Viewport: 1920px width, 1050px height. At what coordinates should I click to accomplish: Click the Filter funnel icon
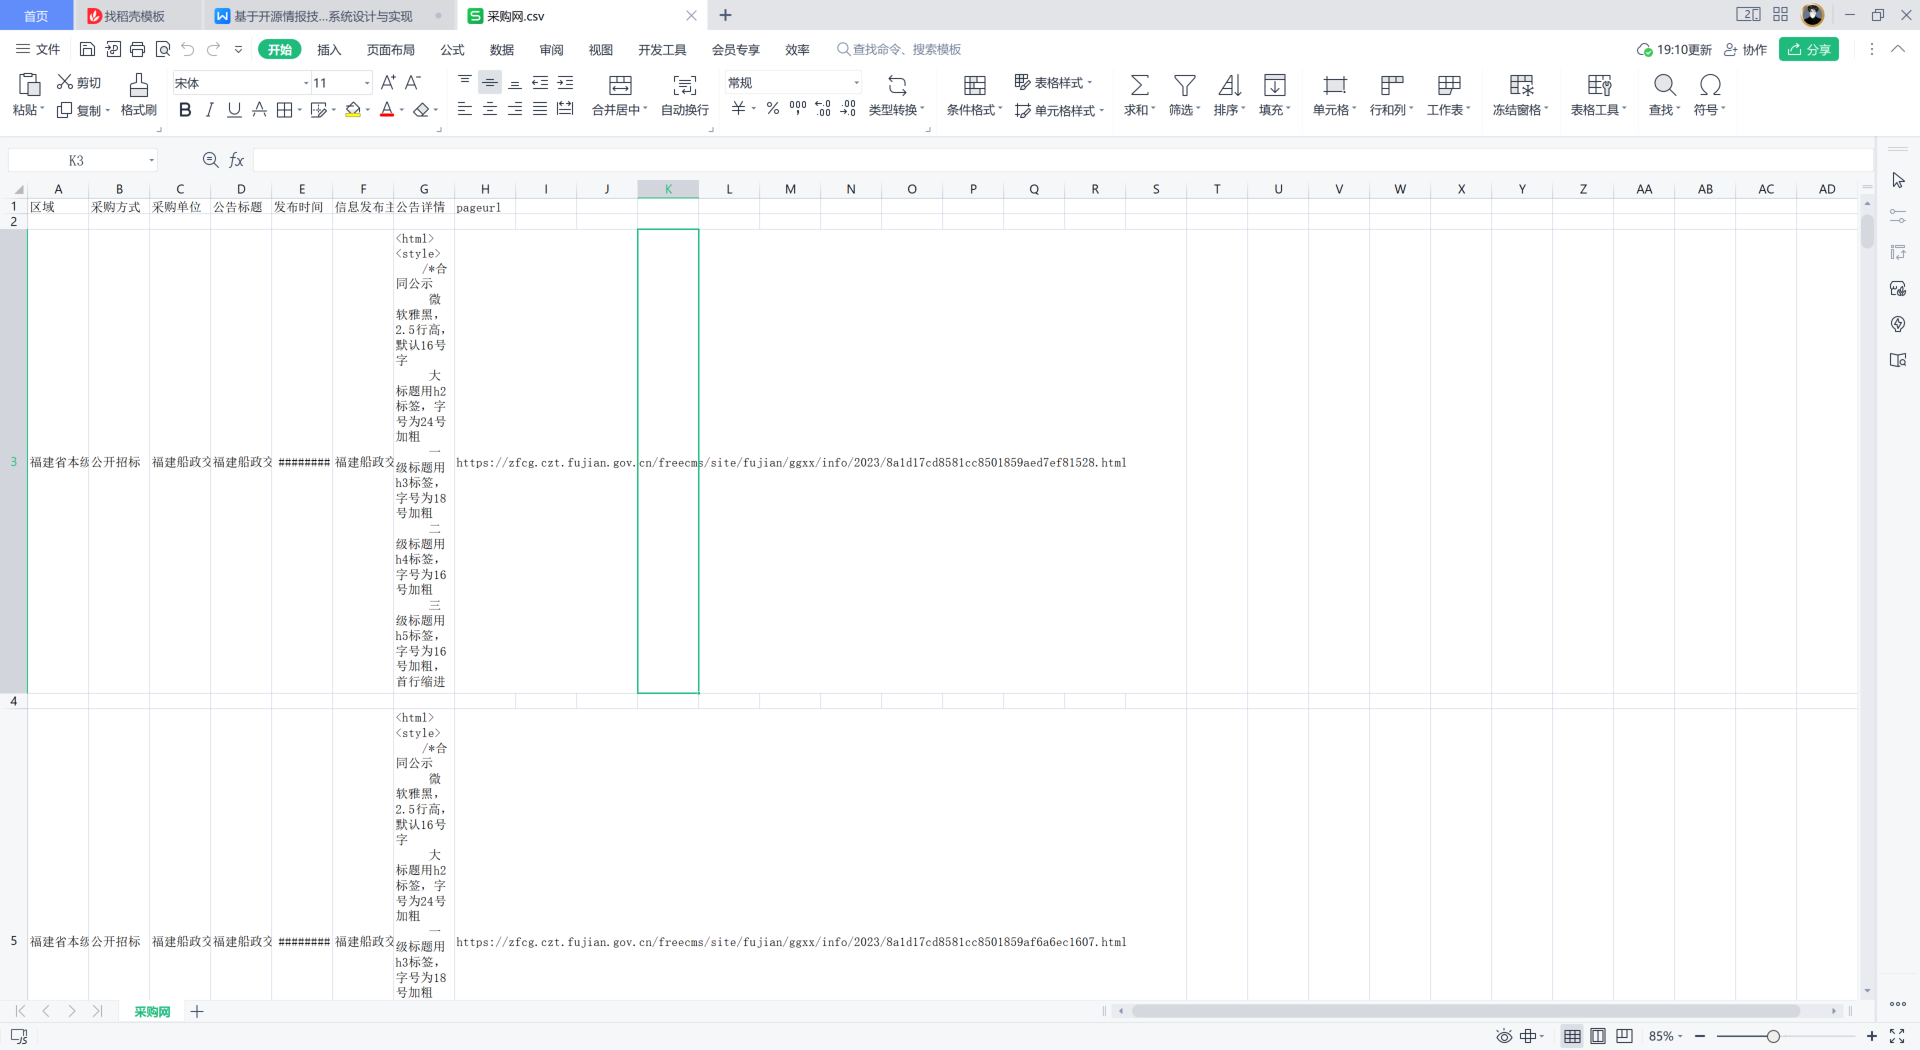click(x=1185, y=85)
